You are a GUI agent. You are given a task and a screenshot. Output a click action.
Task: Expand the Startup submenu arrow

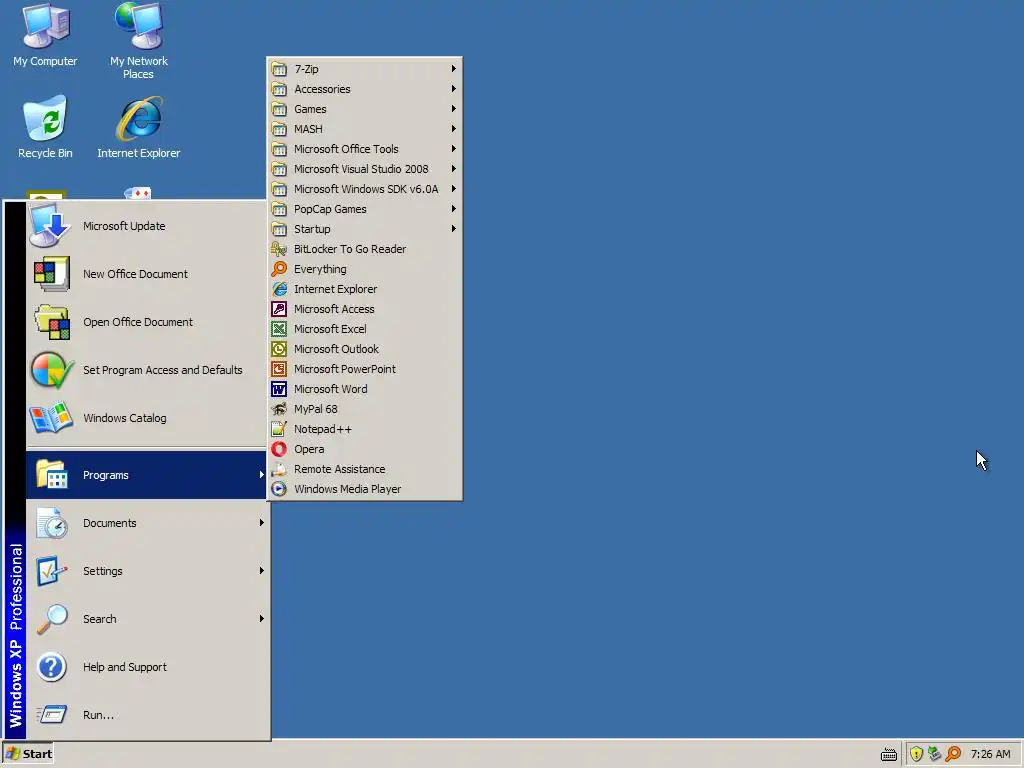[453, 229]
